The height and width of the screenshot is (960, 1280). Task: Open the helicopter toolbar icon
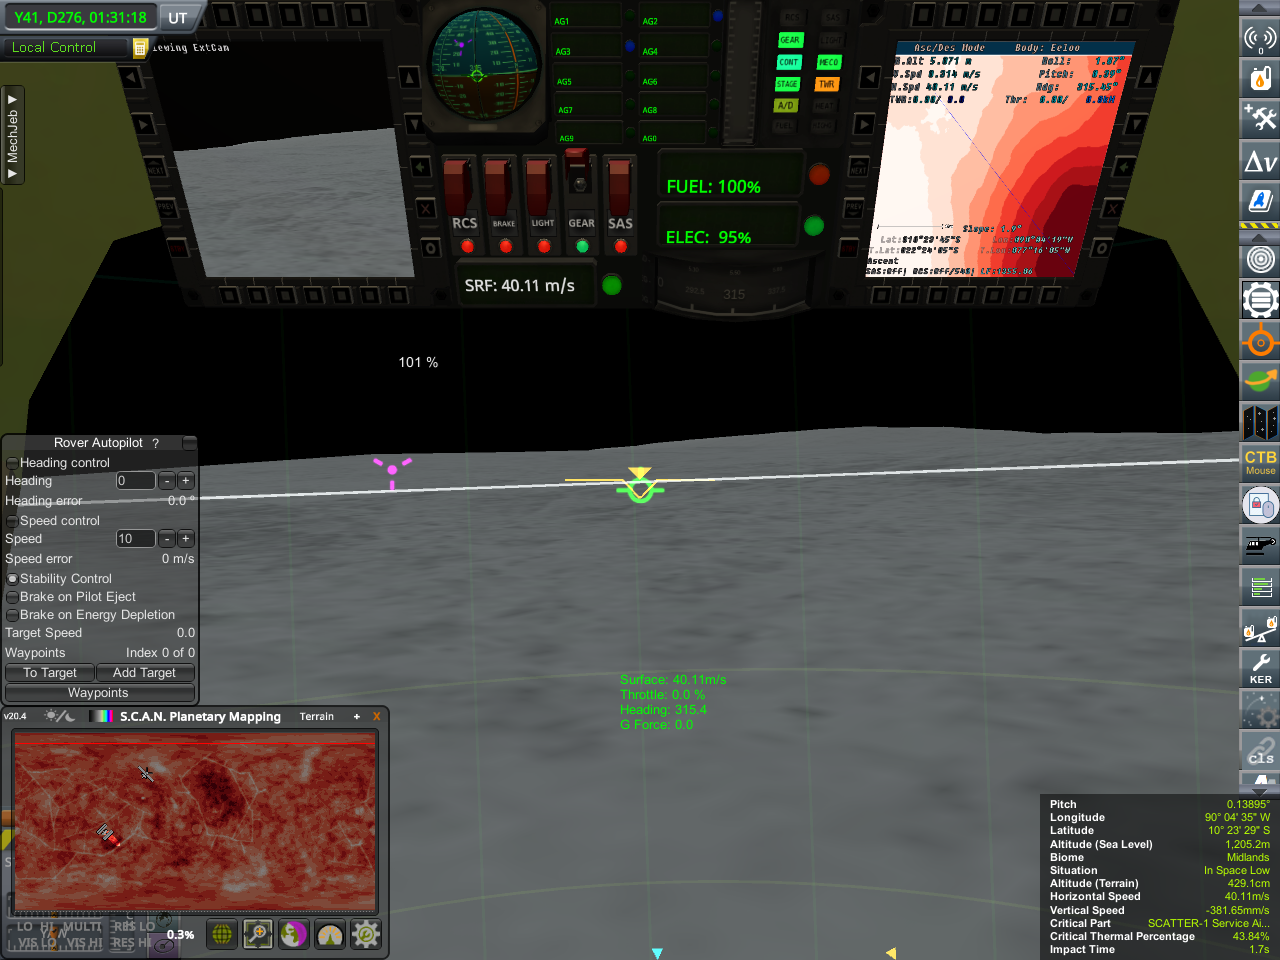coord(1260,545)
